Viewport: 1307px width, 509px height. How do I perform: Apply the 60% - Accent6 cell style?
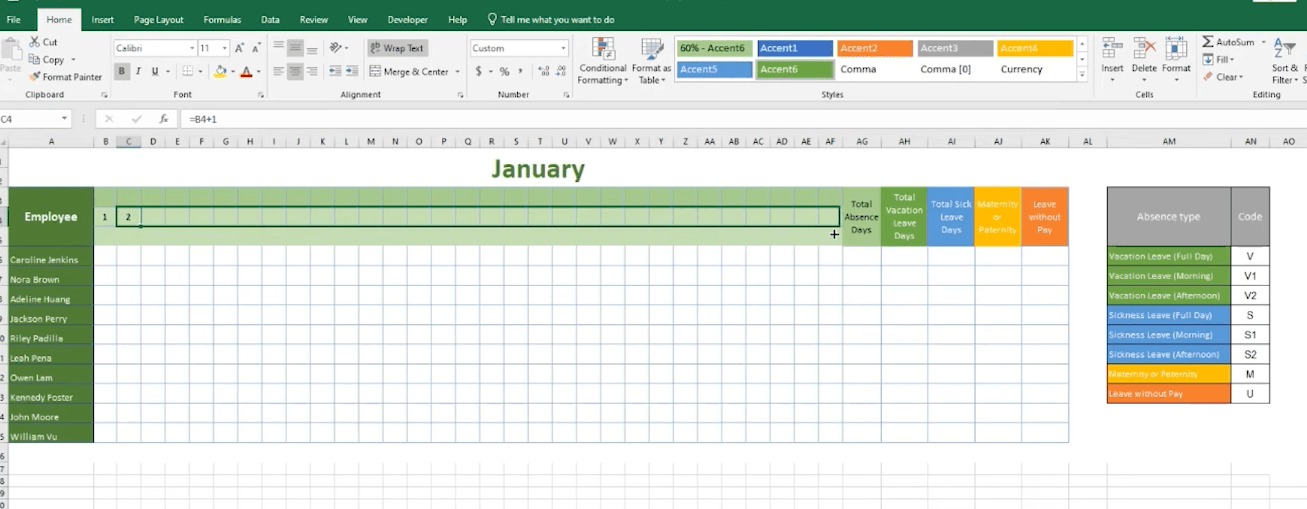714,48
